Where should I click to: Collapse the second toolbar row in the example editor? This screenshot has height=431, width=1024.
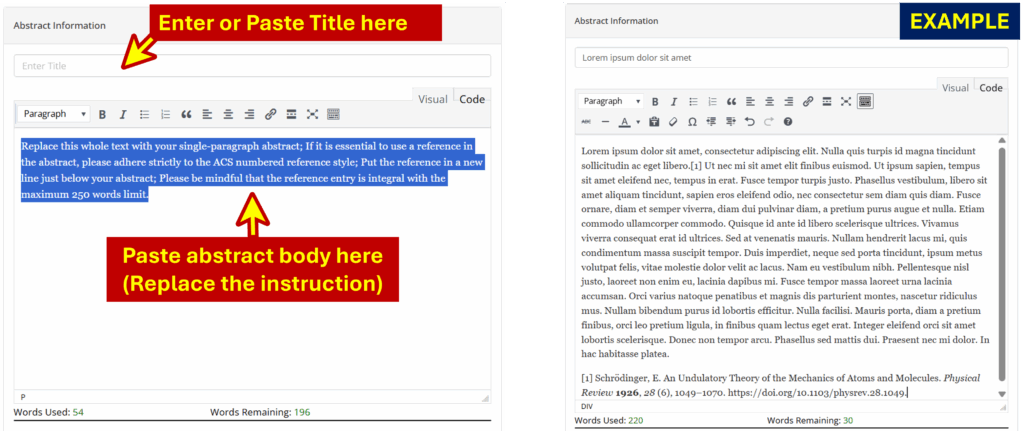(x=865, y=101)
